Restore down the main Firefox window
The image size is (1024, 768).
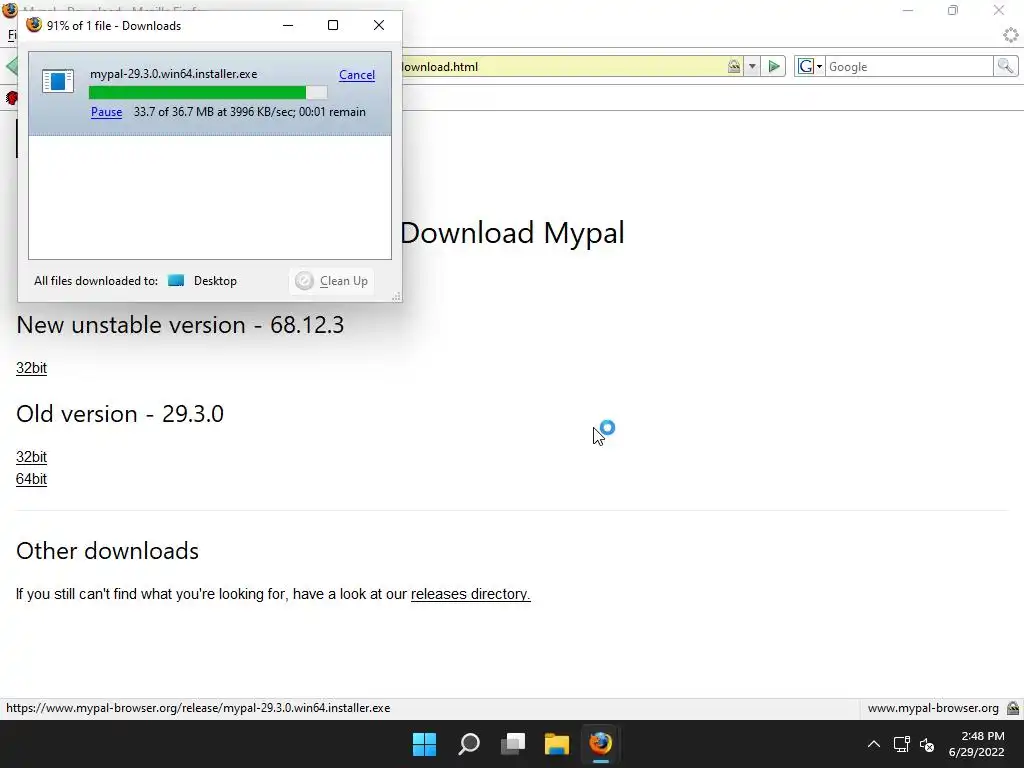[x=953, y=10]
